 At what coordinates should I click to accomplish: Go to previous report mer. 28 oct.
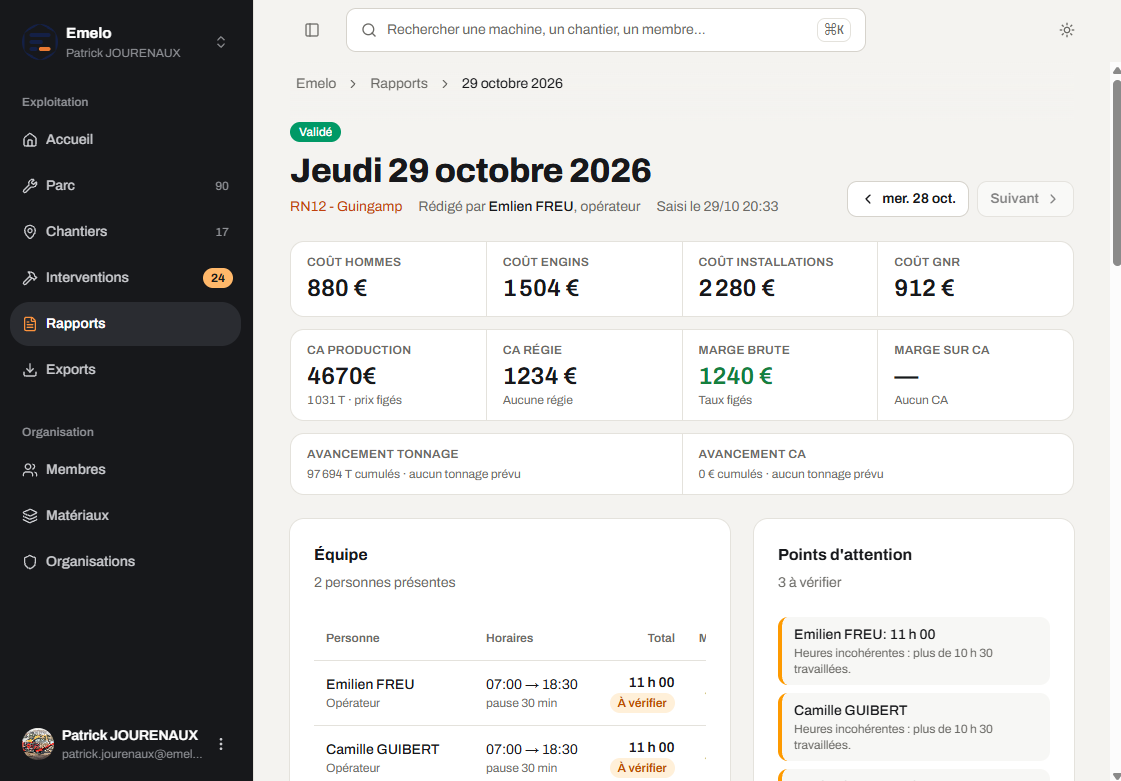pos(908,199)
